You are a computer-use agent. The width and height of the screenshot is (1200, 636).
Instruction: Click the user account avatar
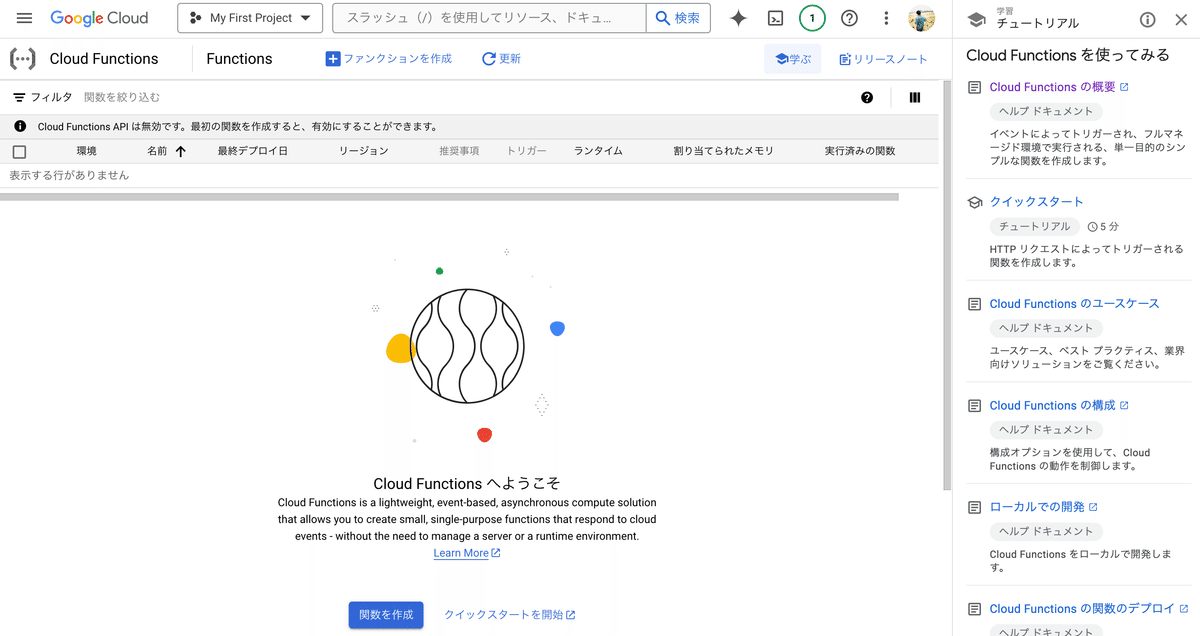[x=921, y=18]
